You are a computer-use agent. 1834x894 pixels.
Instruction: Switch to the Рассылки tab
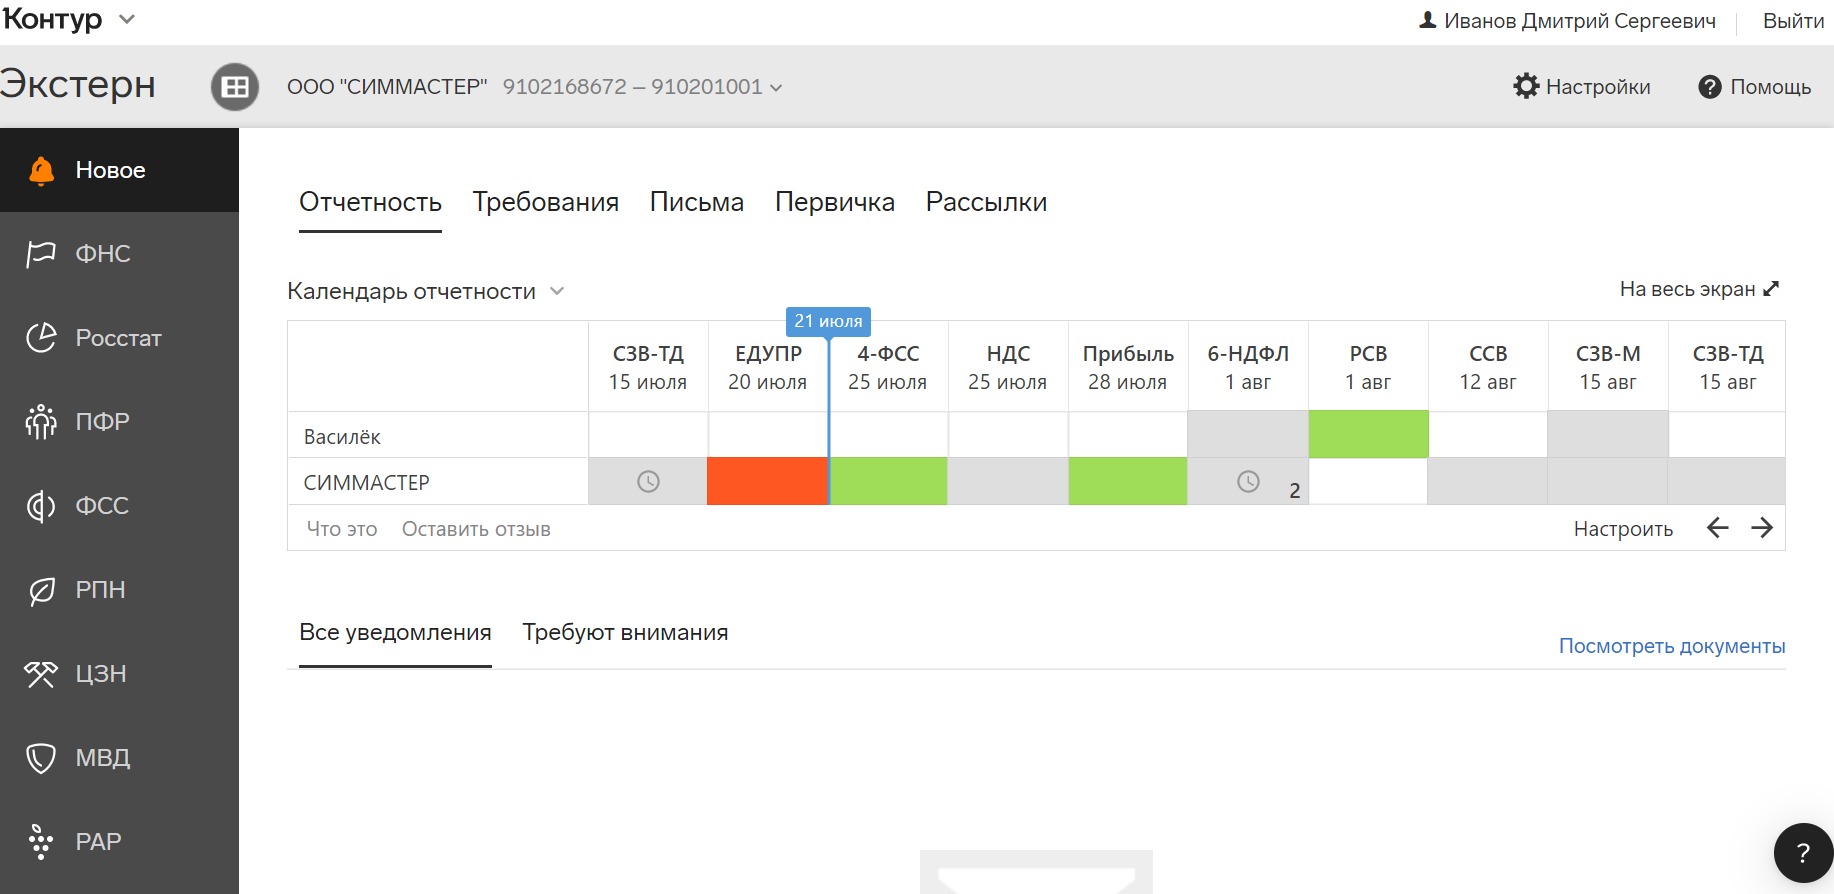(x=986, y=202)
